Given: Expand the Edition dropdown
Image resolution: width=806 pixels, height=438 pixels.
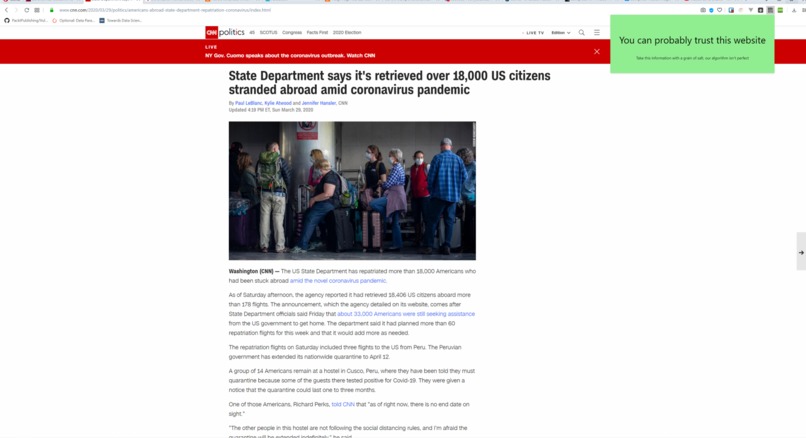Looking at the screenshot, I should tap(561, 33).
